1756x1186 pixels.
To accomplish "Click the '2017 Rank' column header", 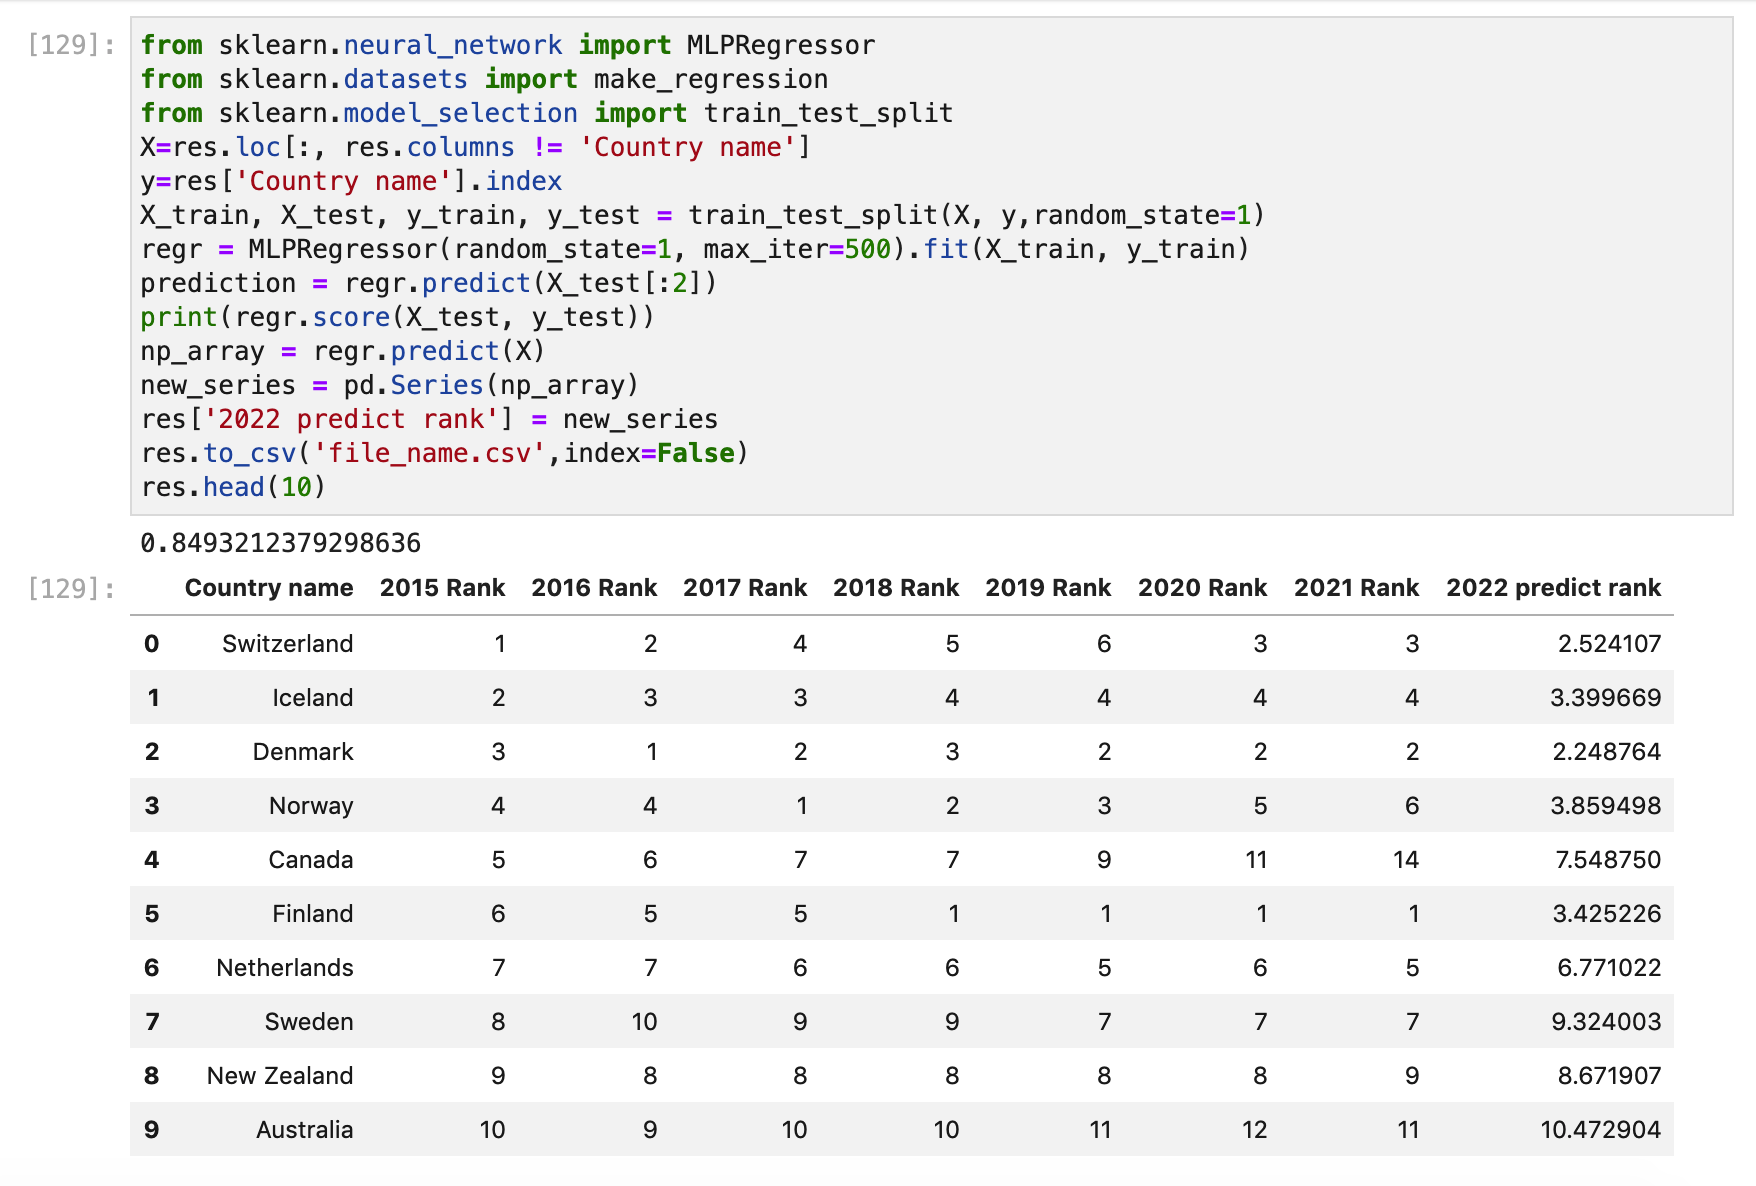I will coord(745,588).
